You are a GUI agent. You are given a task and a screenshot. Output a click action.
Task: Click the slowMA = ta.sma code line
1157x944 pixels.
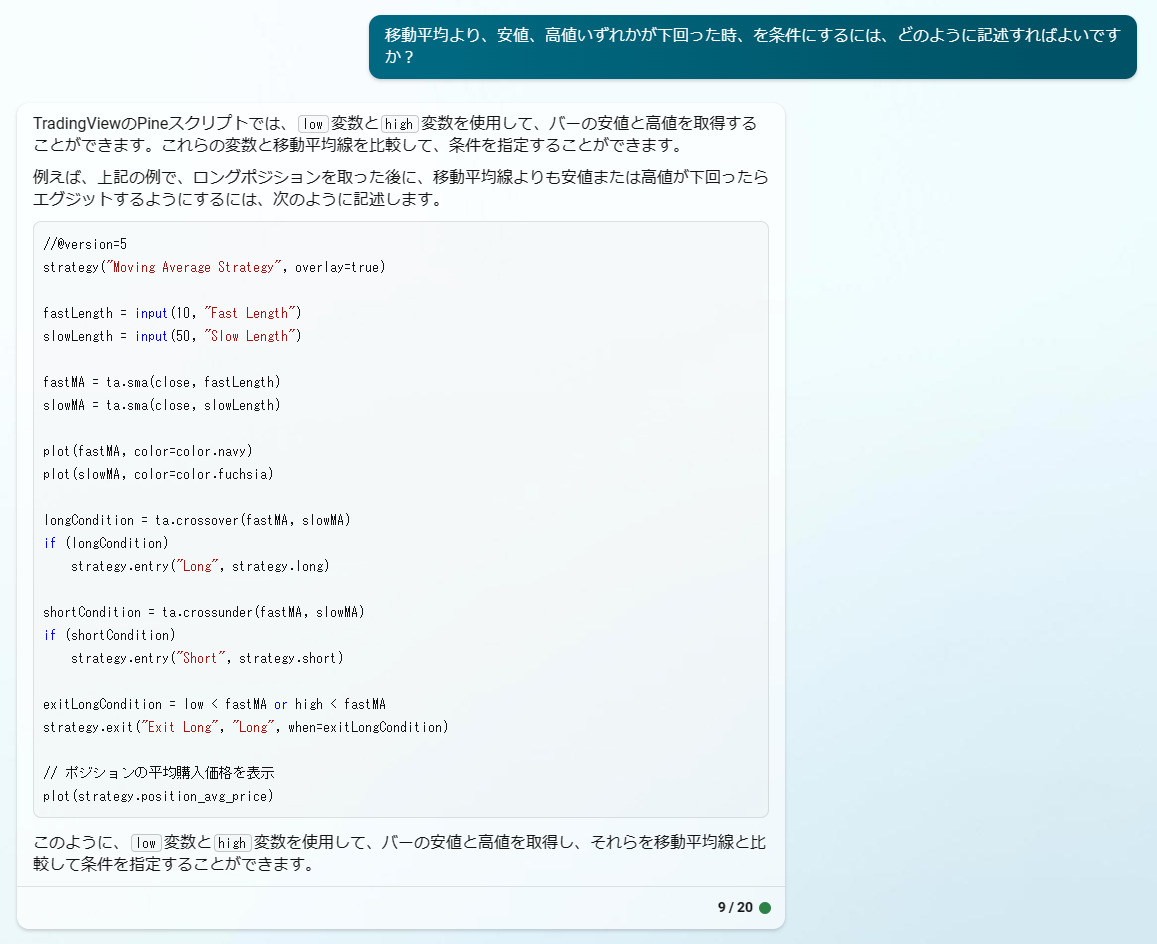[x=161, y=405]
